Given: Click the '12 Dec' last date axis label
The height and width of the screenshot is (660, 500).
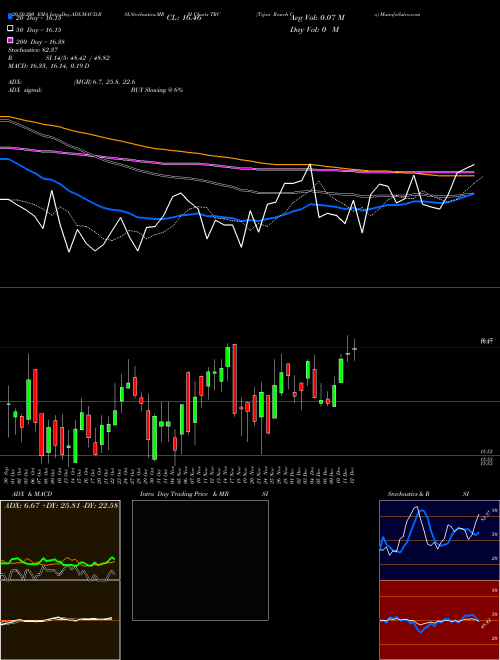Looking at the screenshot, I should point(351,475).
